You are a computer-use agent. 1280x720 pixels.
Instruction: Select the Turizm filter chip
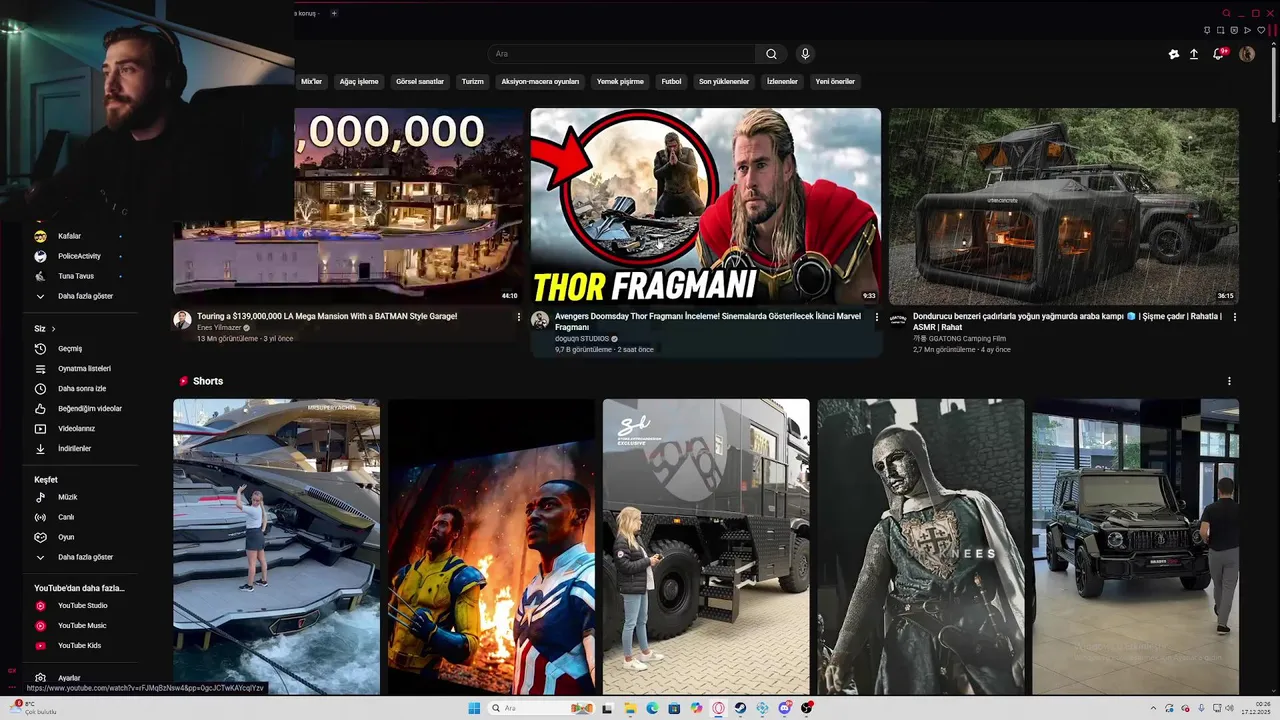point(473,82)
